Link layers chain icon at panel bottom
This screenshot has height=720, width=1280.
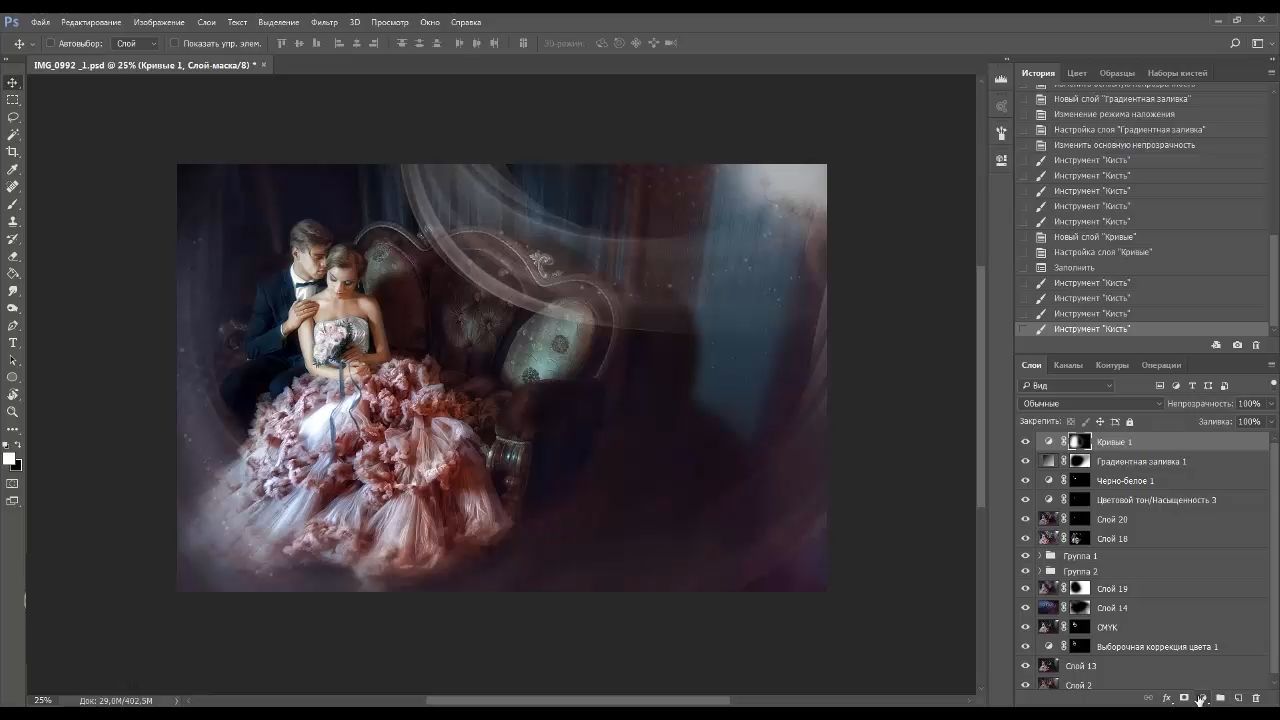[x=1148, y=698]
